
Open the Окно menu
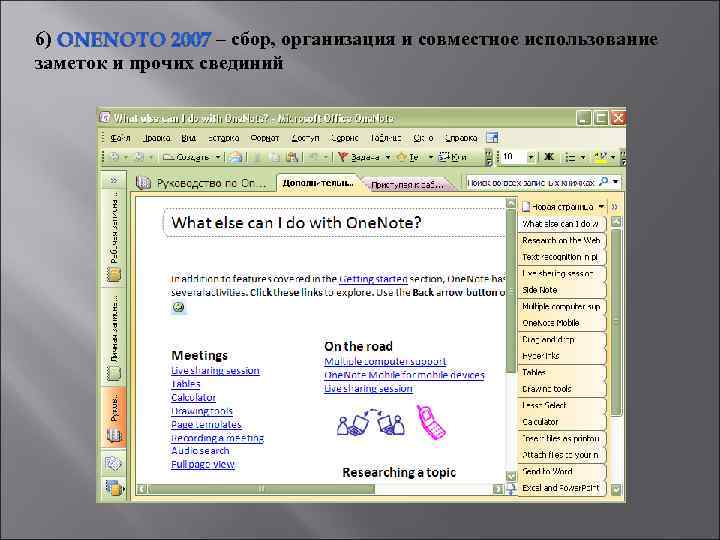(x=423, y=138)
